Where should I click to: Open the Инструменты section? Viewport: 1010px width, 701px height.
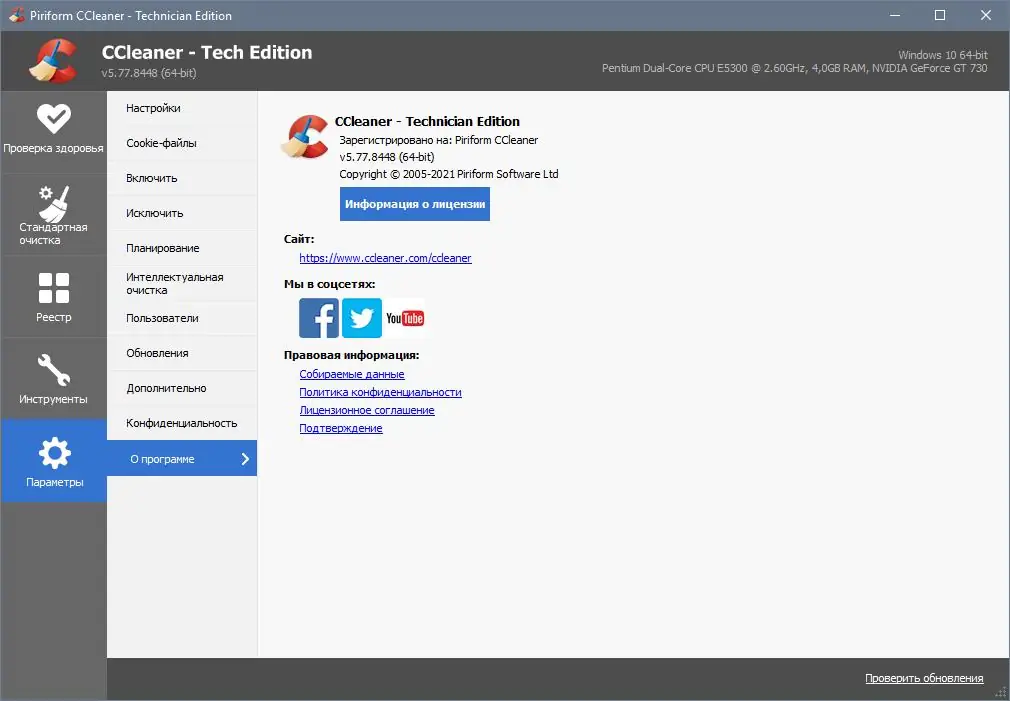53,378
